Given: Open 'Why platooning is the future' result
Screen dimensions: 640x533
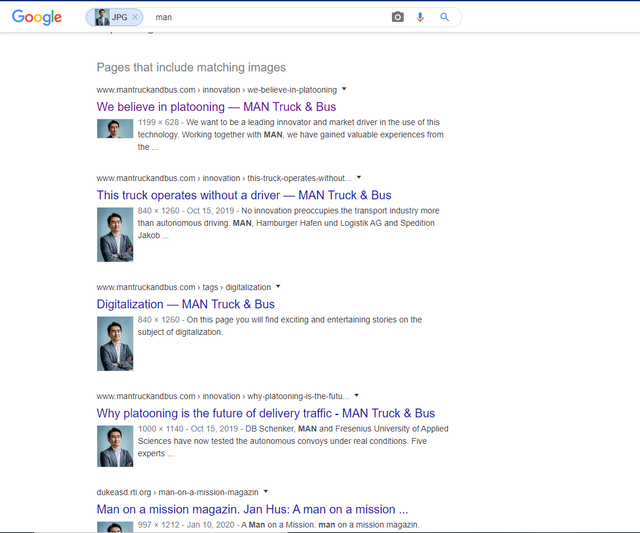Looking at the screenshot, I should (x=266, y=413).
